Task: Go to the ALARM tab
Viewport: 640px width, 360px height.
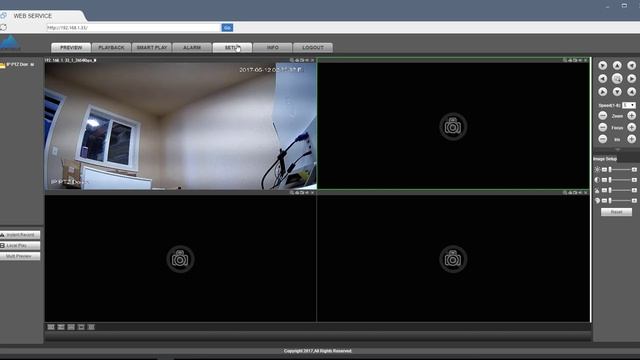Action: tap(192, 48)
